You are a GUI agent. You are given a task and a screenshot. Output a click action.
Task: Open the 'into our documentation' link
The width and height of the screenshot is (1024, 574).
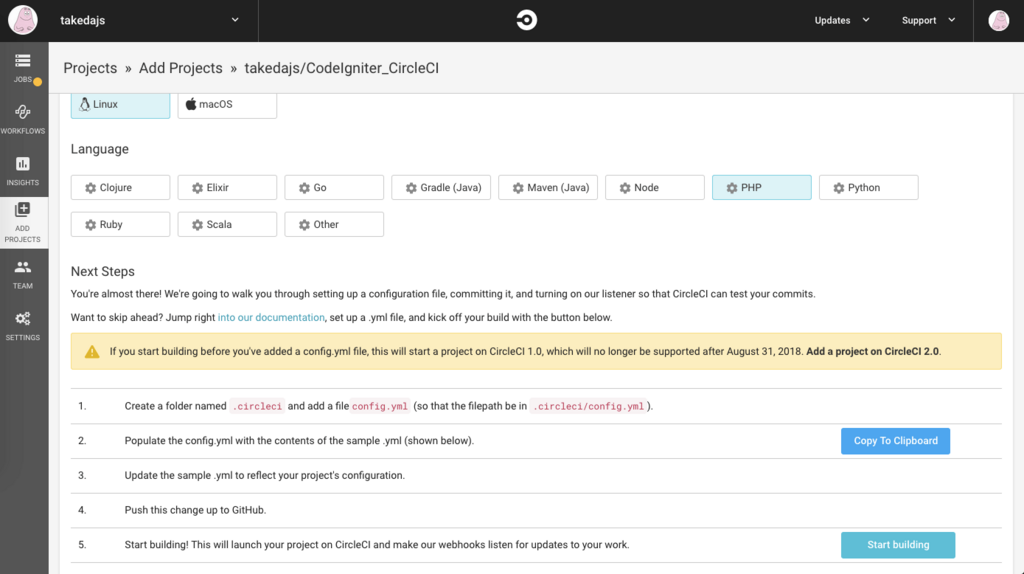click(271, 317)
